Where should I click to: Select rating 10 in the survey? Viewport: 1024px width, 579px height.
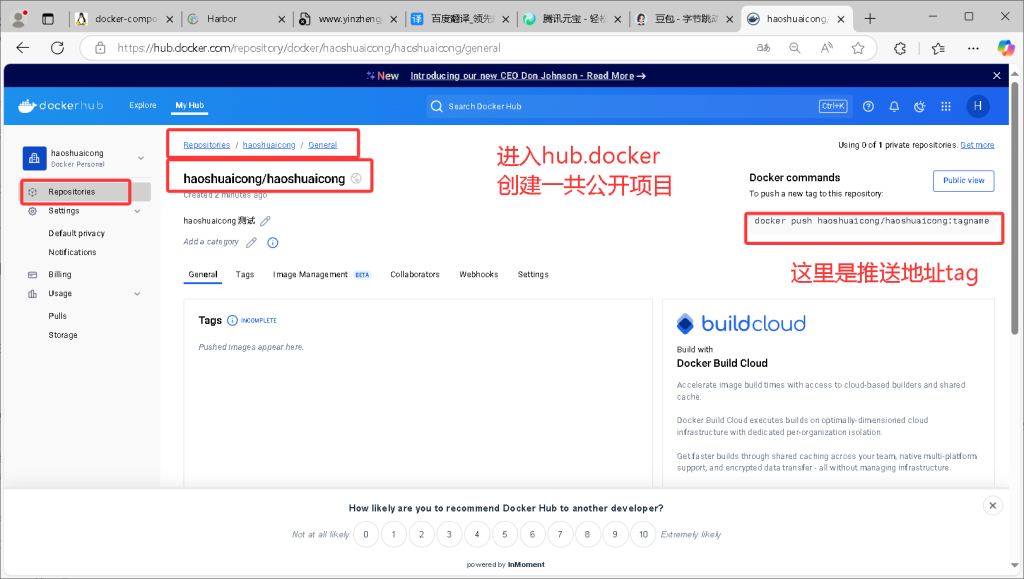[643, 535]
